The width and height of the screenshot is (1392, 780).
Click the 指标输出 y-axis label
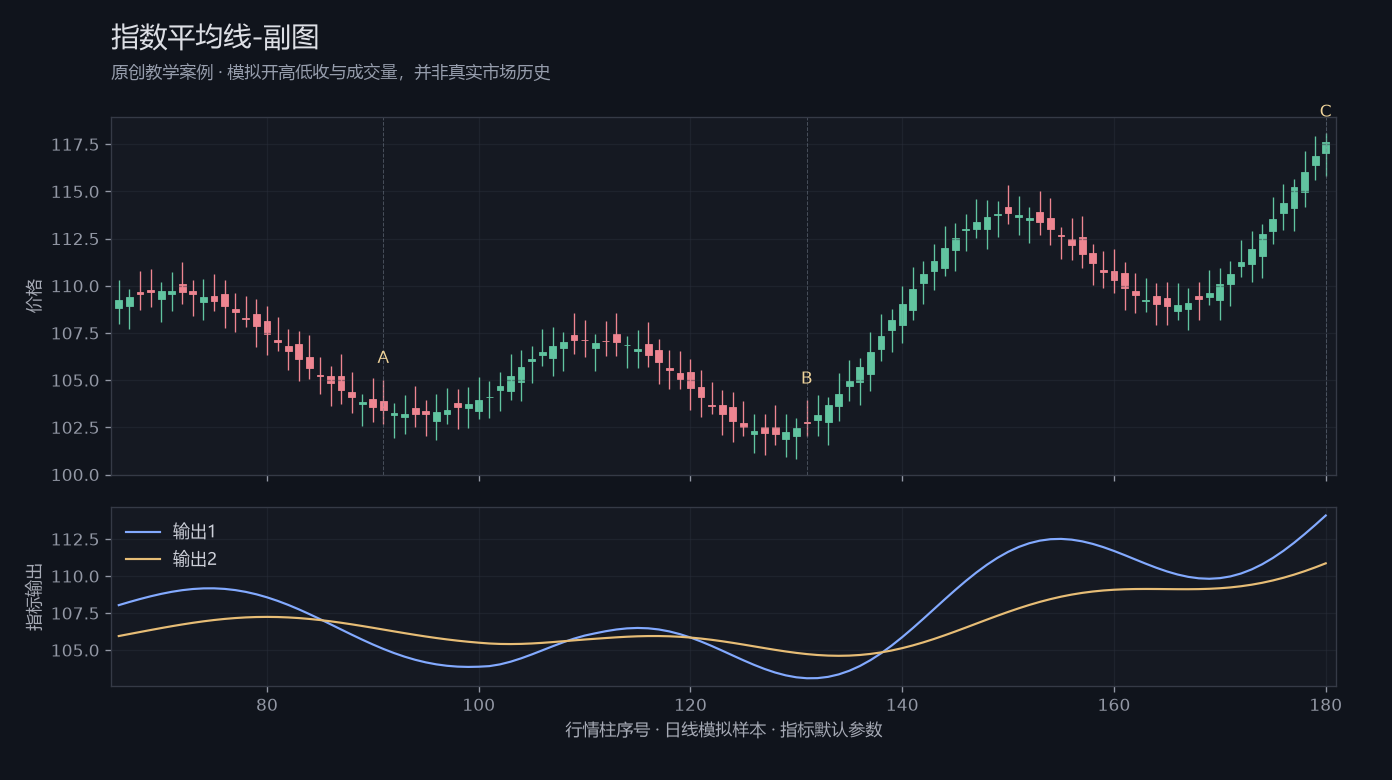(35, 597)
